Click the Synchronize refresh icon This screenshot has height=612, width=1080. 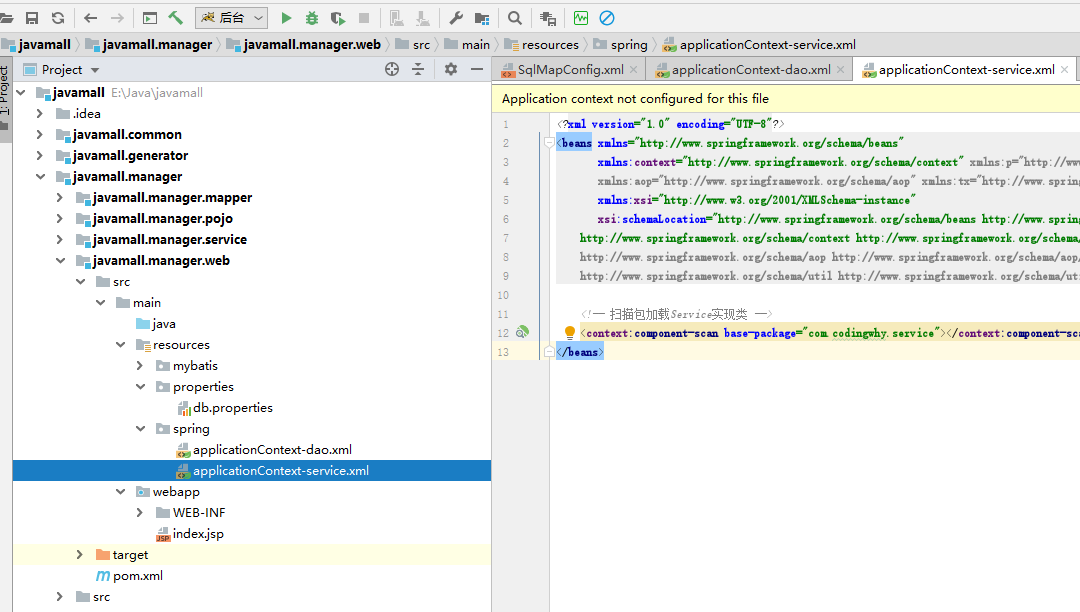(x=58, y=18)
